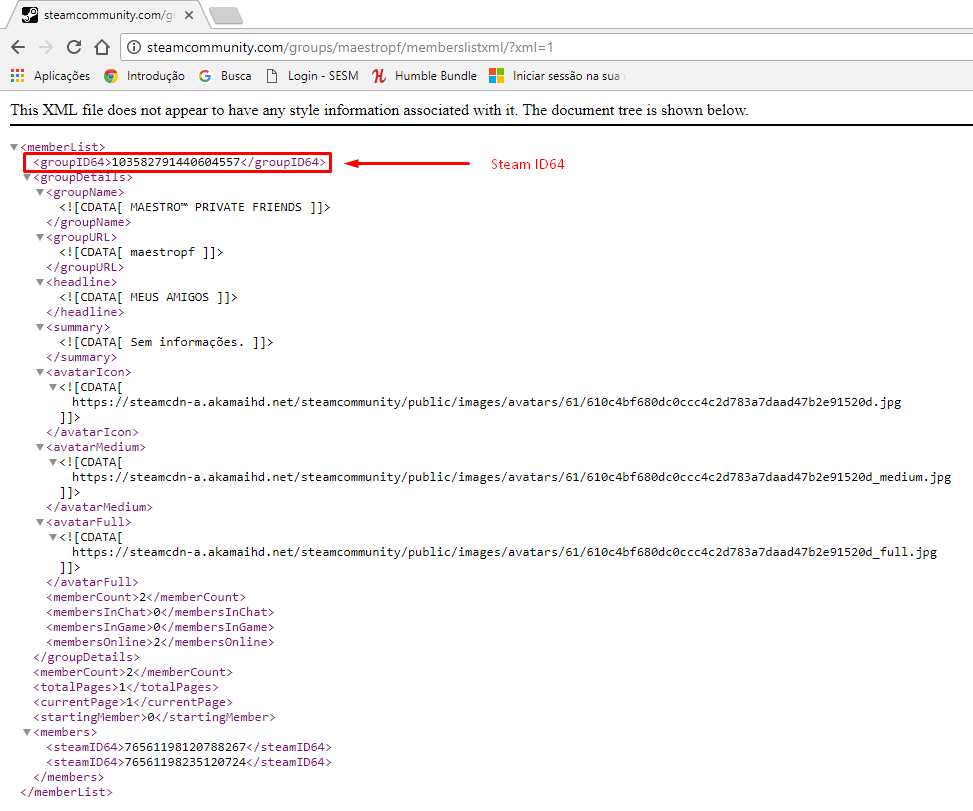
Task: Click the avatar URL ending 91520d_full.jpg
Action: [x=504, y=552]
